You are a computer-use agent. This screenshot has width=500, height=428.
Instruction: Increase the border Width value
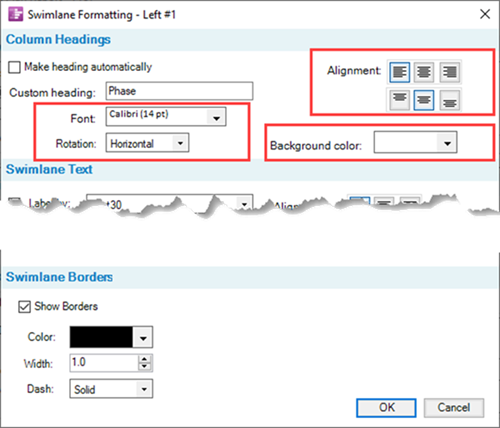[144, 359]
